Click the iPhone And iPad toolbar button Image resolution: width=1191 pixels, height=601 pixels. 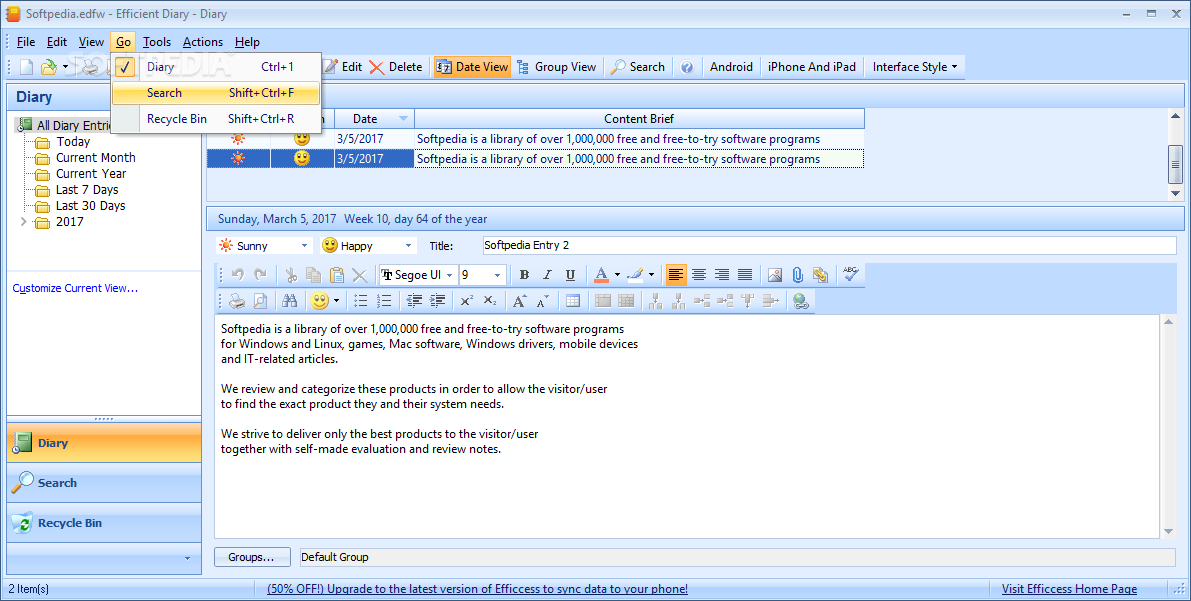pos(811,67)
